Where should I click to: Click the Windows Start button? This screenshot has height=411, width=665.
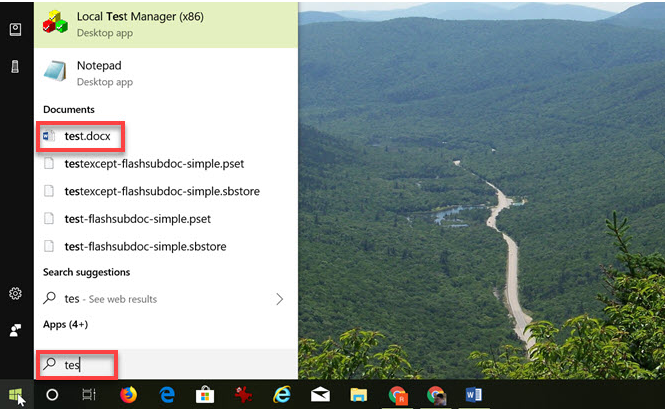(x=16, y=394)
